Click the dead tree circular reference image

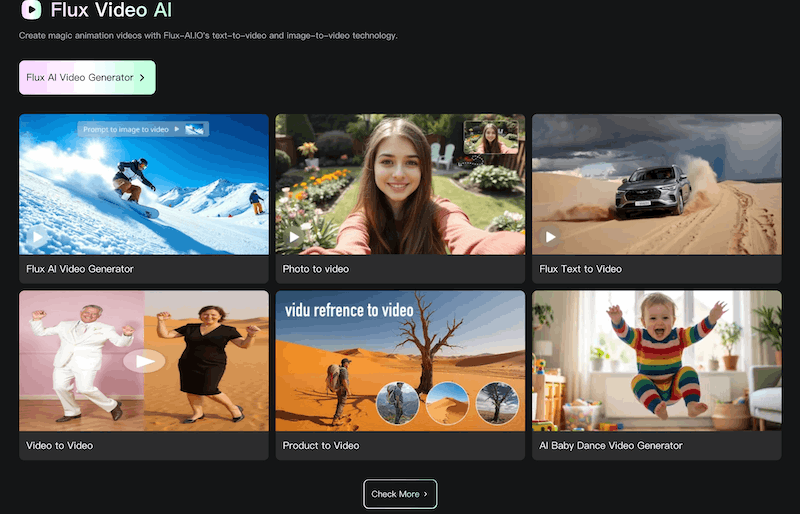[497, 403]
